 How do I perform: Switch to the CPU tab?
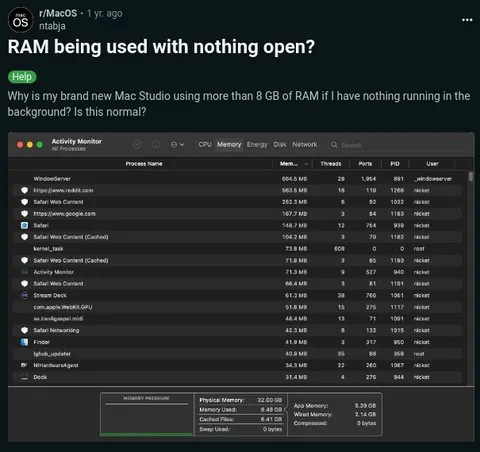tap(205, 144)
